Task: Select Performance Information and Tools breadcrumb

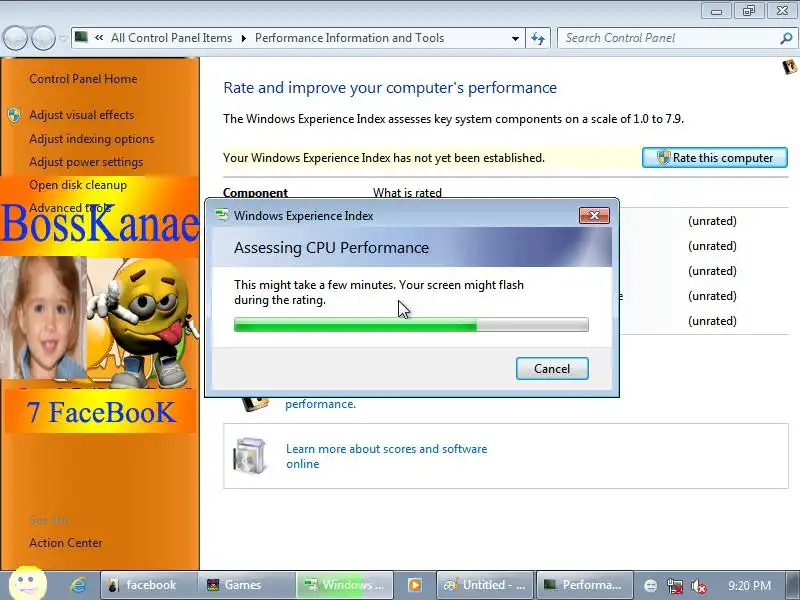Action: [349, 38]
